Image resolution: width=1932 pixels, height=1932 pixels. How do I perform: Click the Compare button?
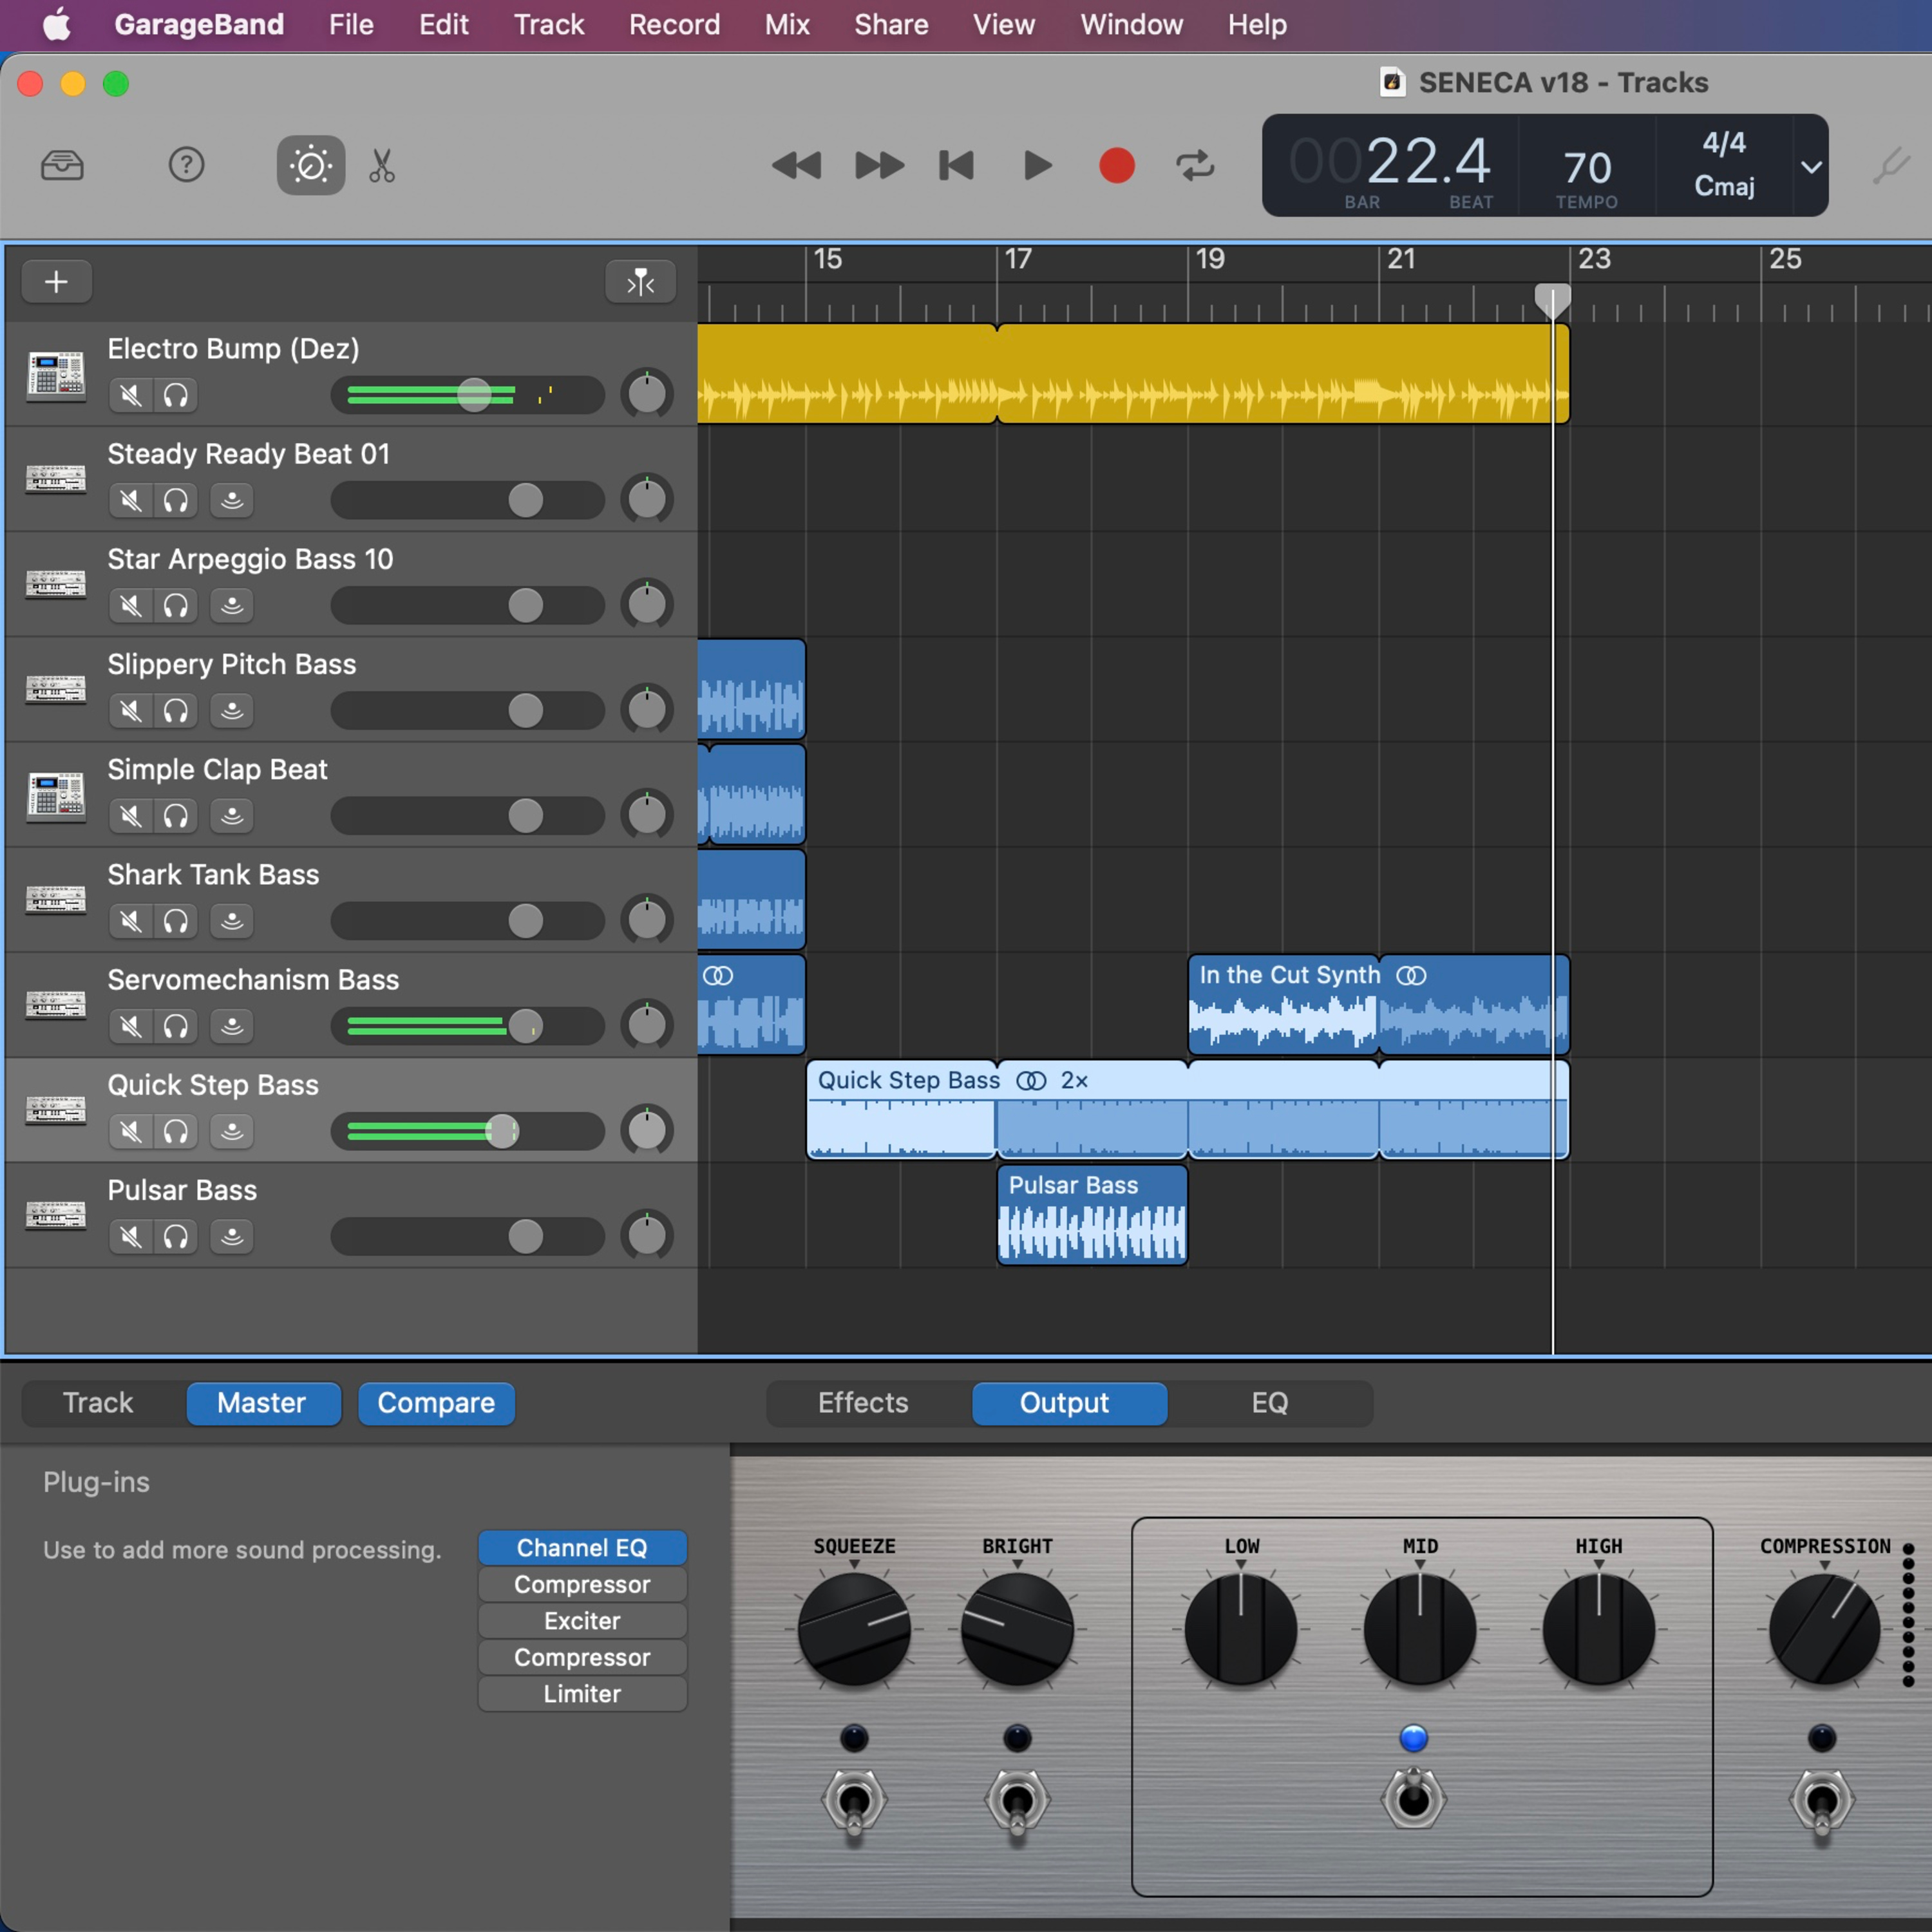[436, 1403]
